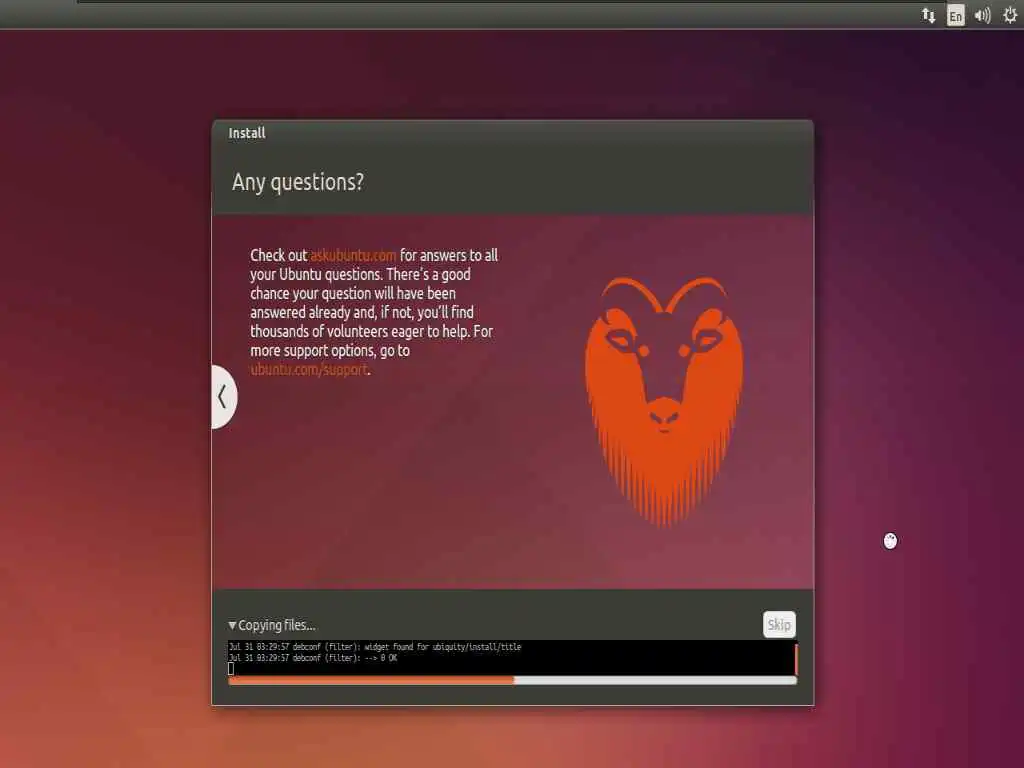This screenshot has width=1024, height=768.
Task: Click the orange goat mascot illustration
Action: [664, 400]
